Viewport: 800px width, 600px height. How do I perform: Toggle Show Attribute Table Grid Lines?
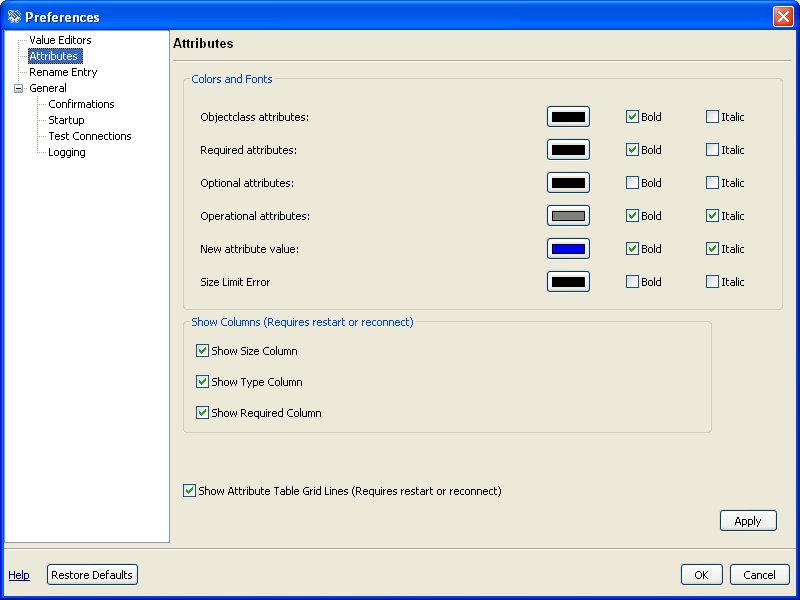point(190,491)
